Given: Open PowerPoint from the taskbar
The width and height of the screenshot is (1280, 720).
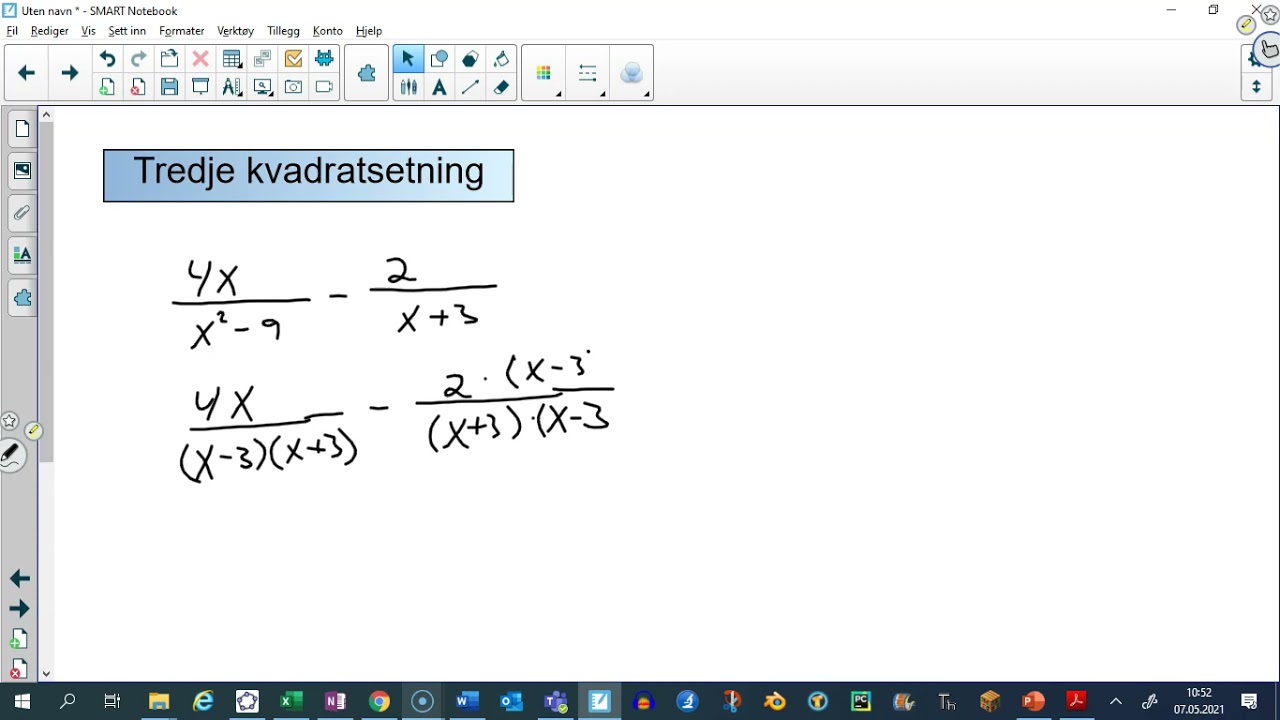Looking at the screenshot, I should click(1033, 701).
